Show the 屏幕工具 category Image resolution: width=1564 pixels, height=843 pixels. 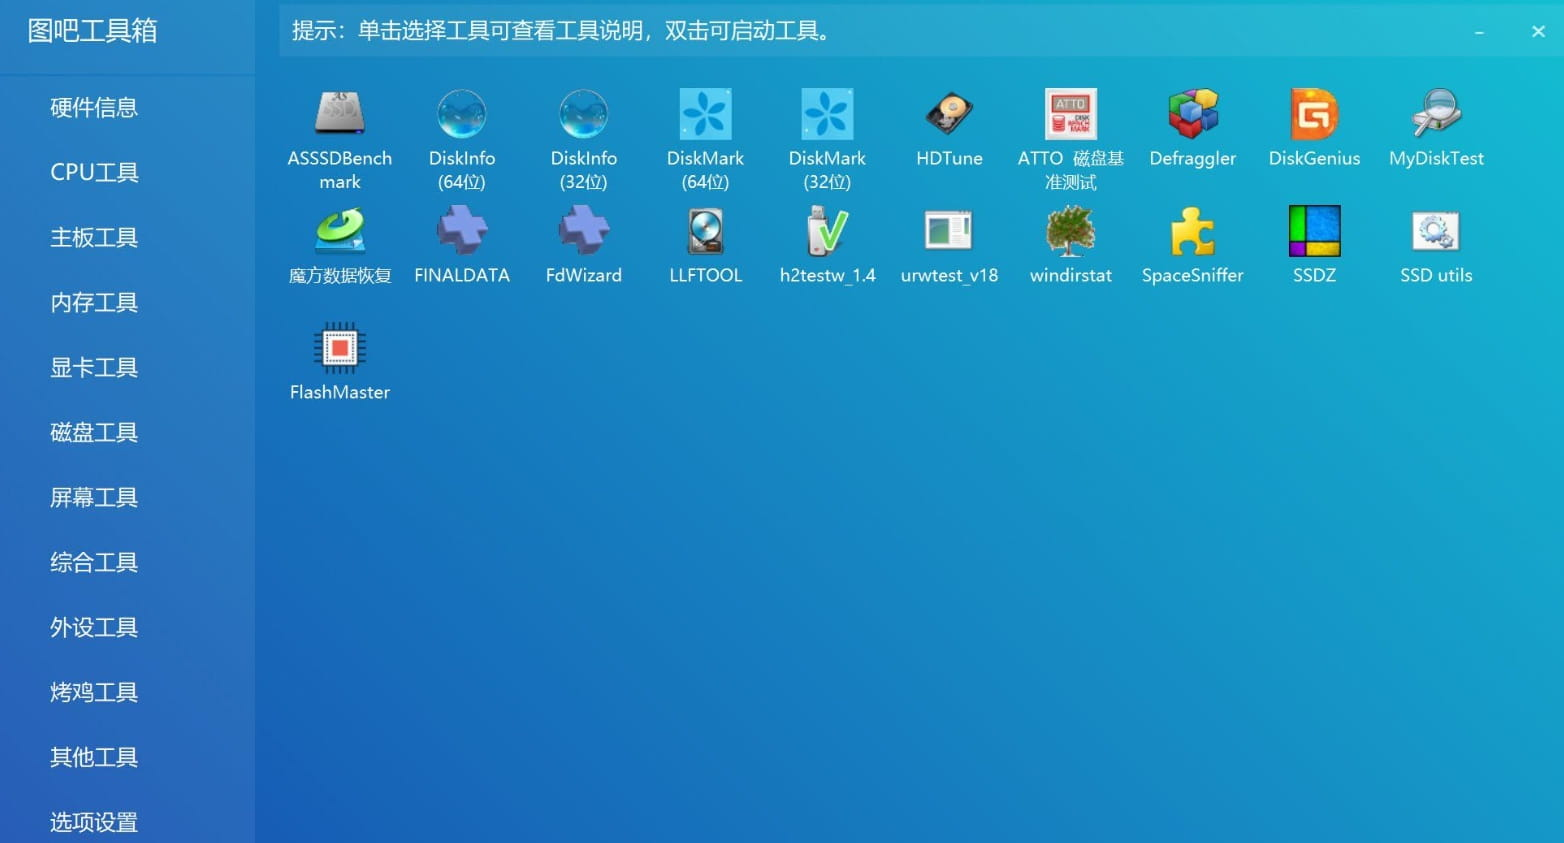[94, 497]
